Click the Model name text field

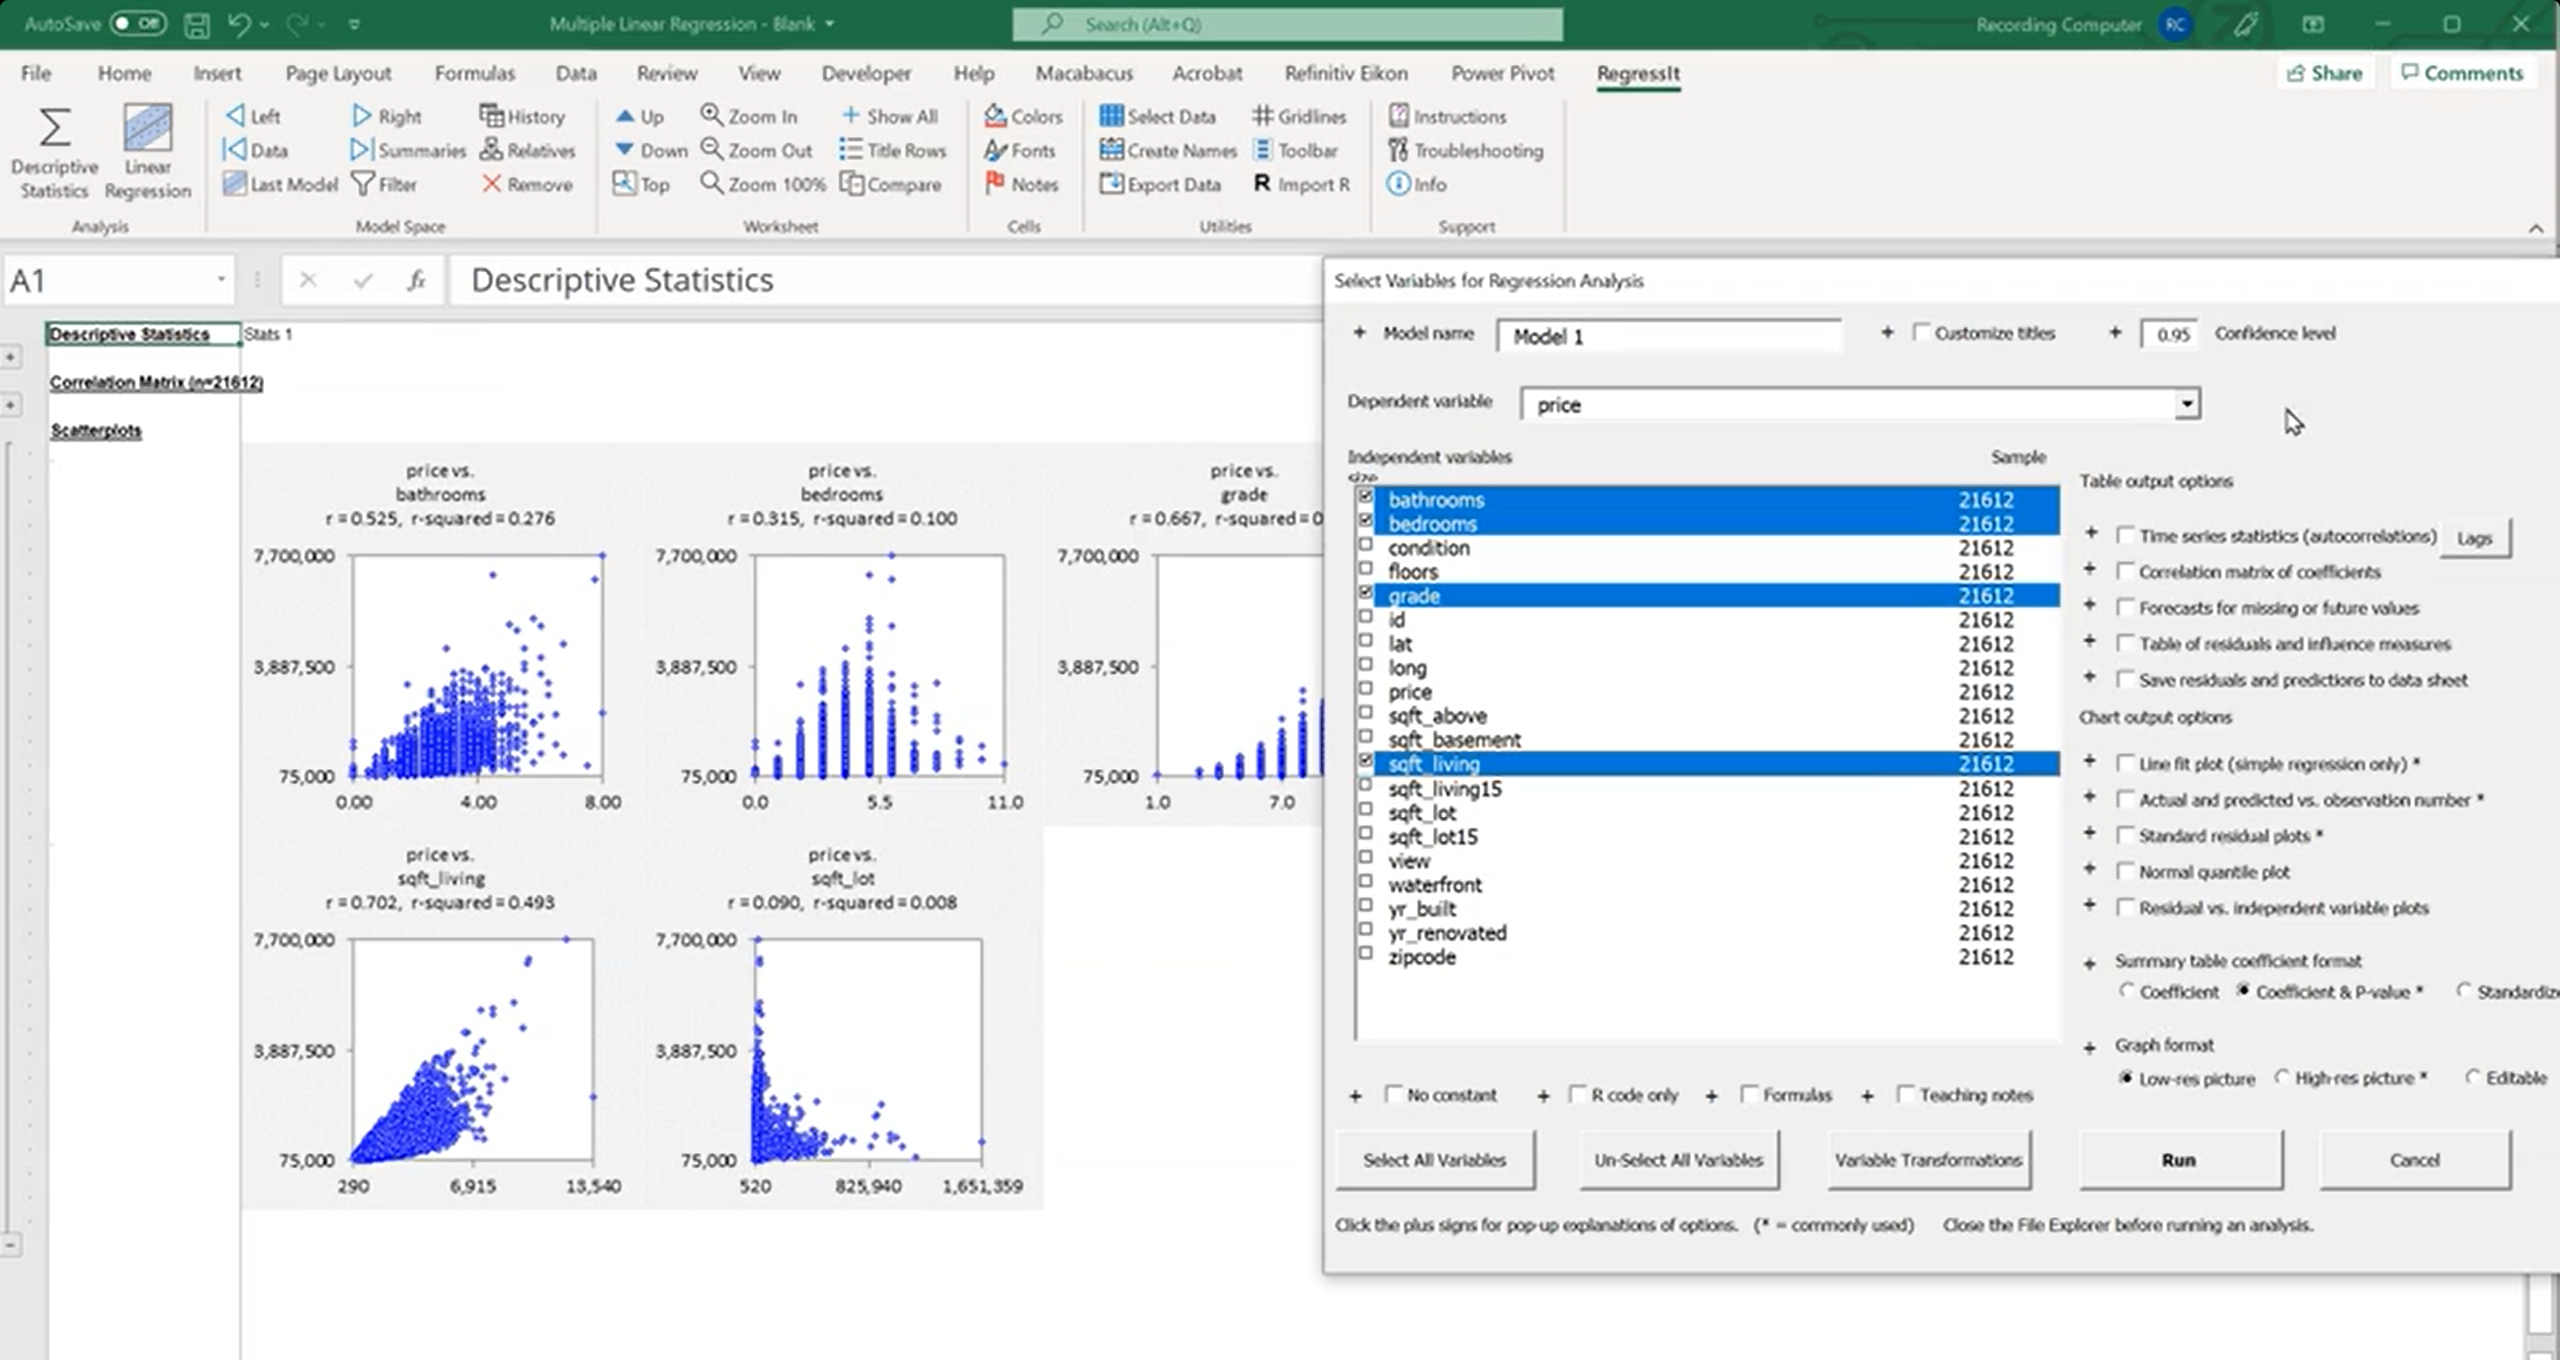click(x=1670, y=337)
